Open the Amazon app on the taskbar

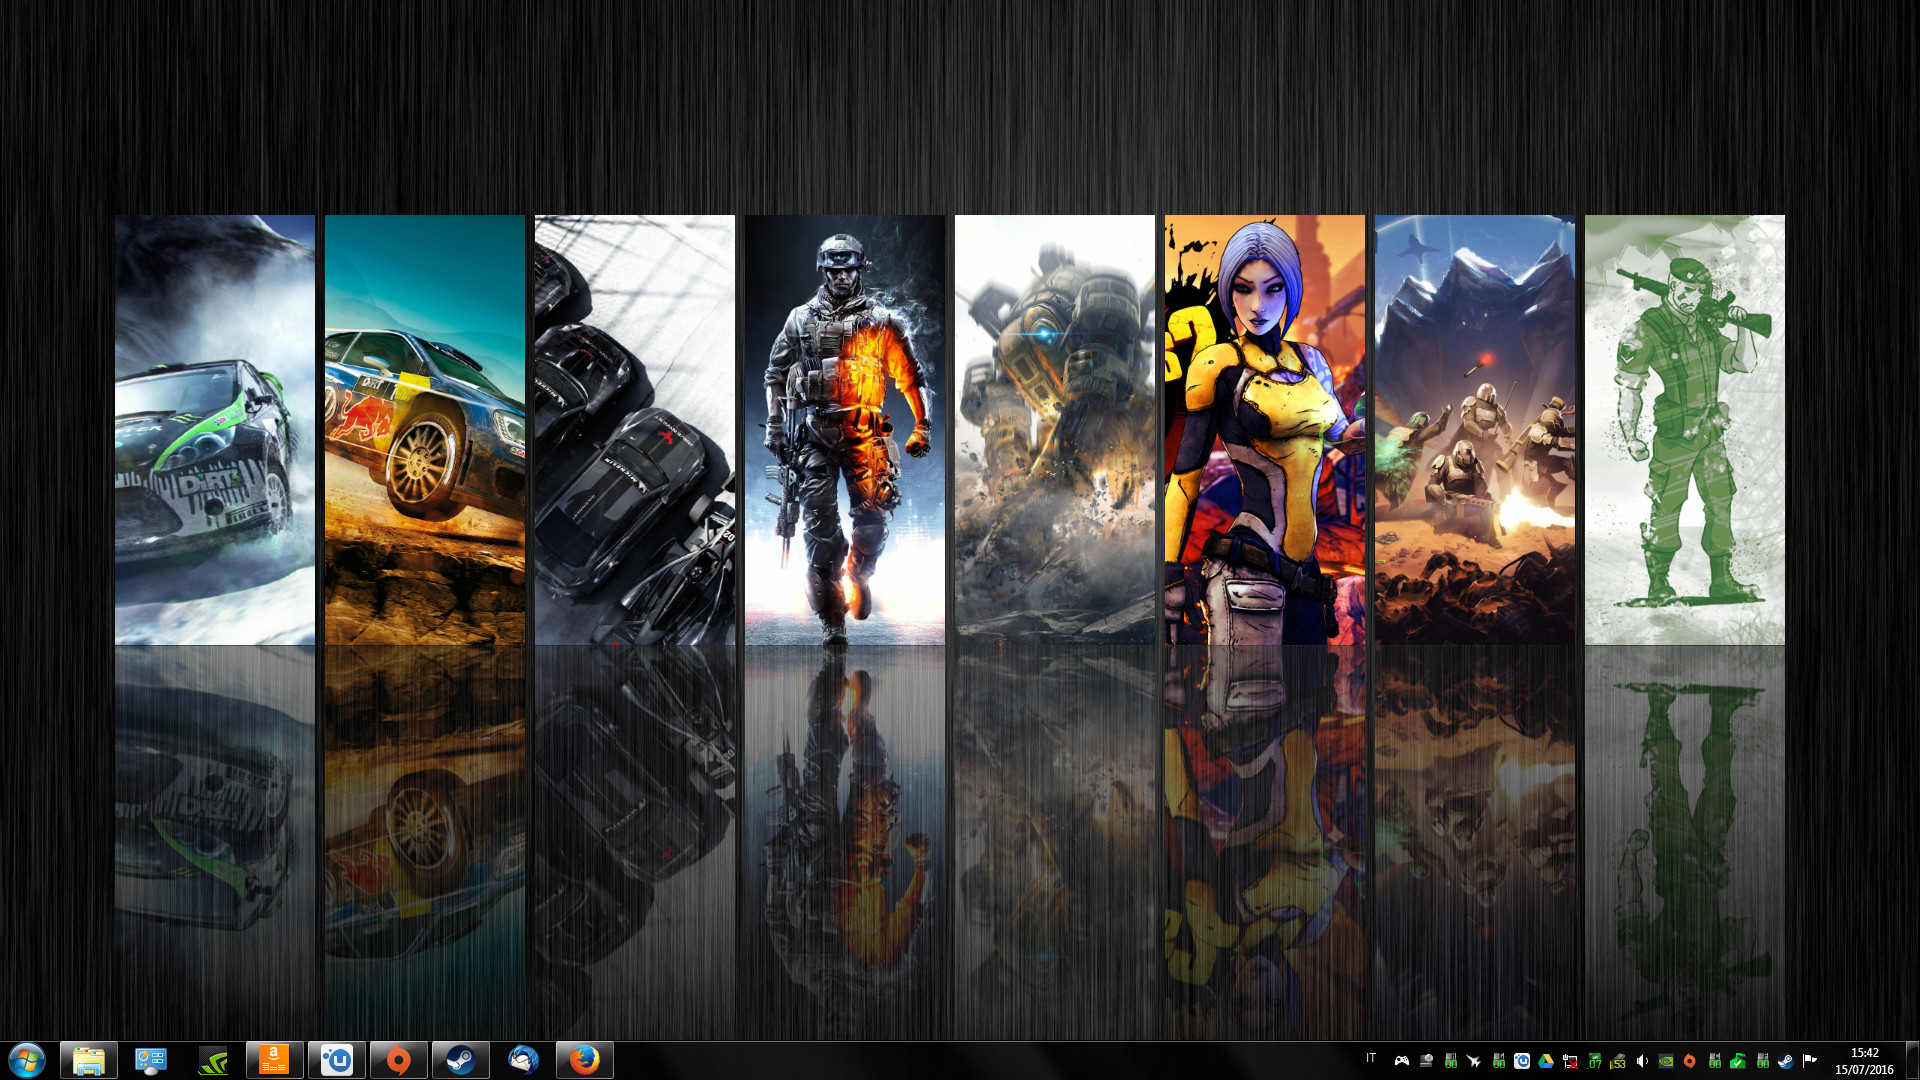273,1060
